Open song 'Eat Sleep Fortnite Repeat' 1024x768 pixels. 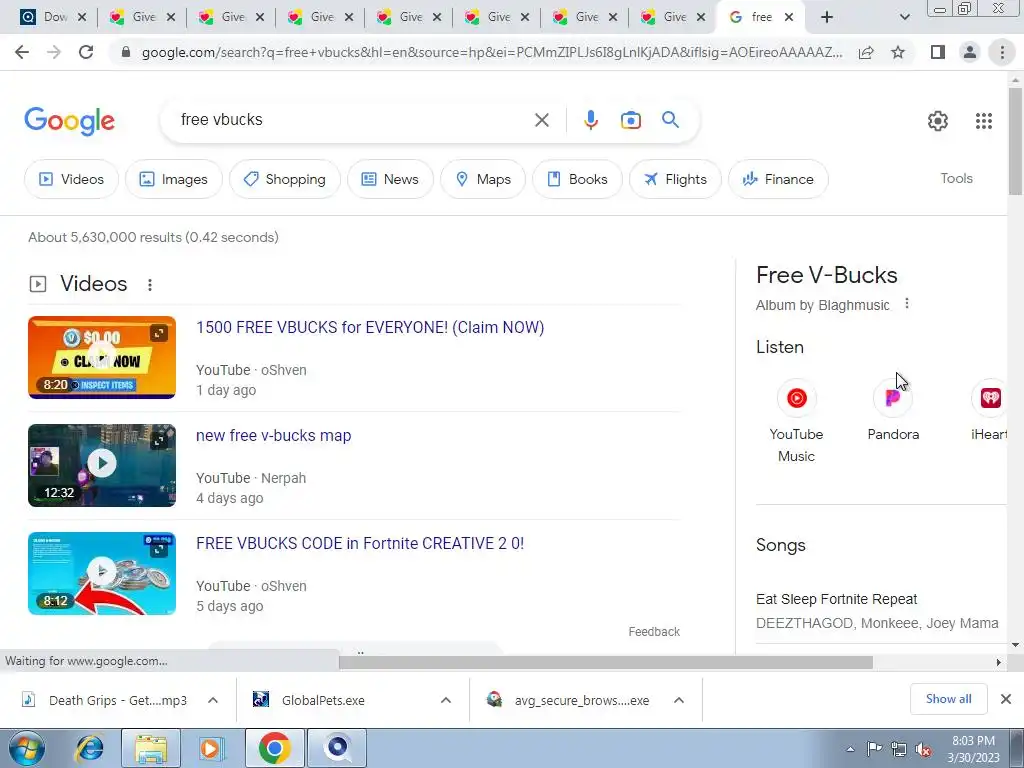(836, 599)
